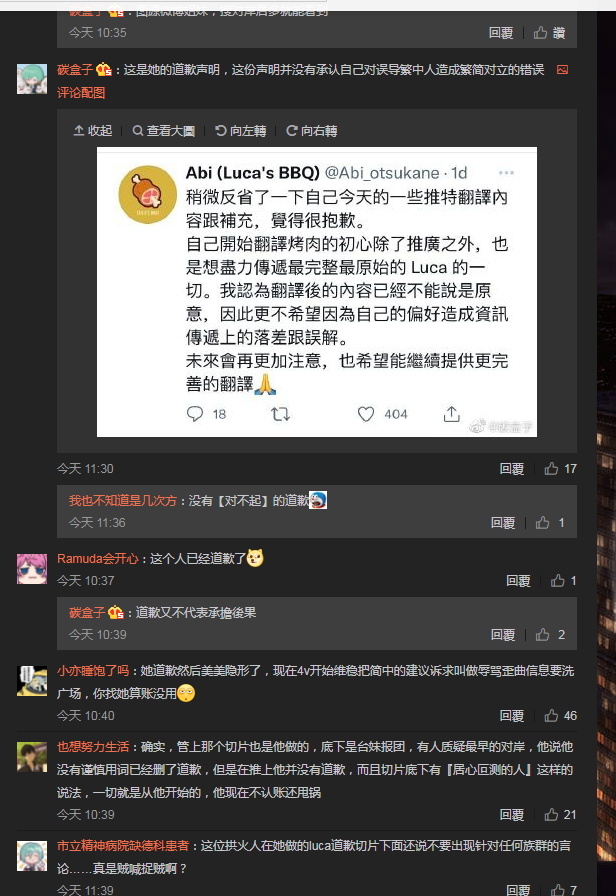The height and width of the screenshot is (896, 616).
Task: Collapse the image with 收起
Action: (x=93, y=131)
